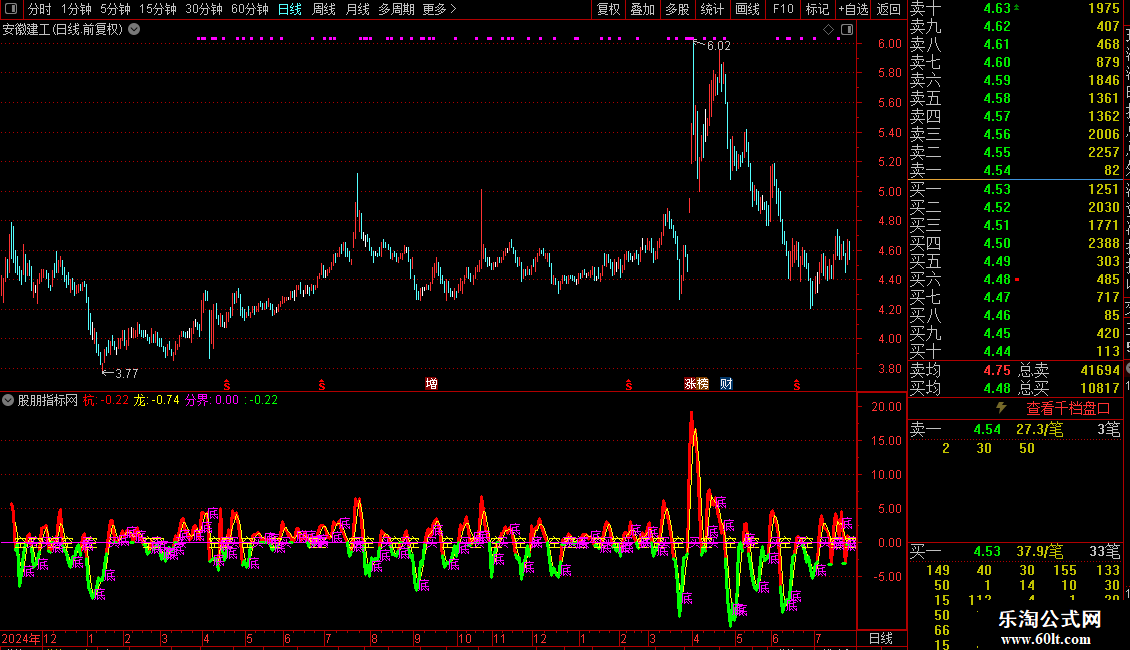
Task: Select the 日线 daily tab
Action: (290, 9)
